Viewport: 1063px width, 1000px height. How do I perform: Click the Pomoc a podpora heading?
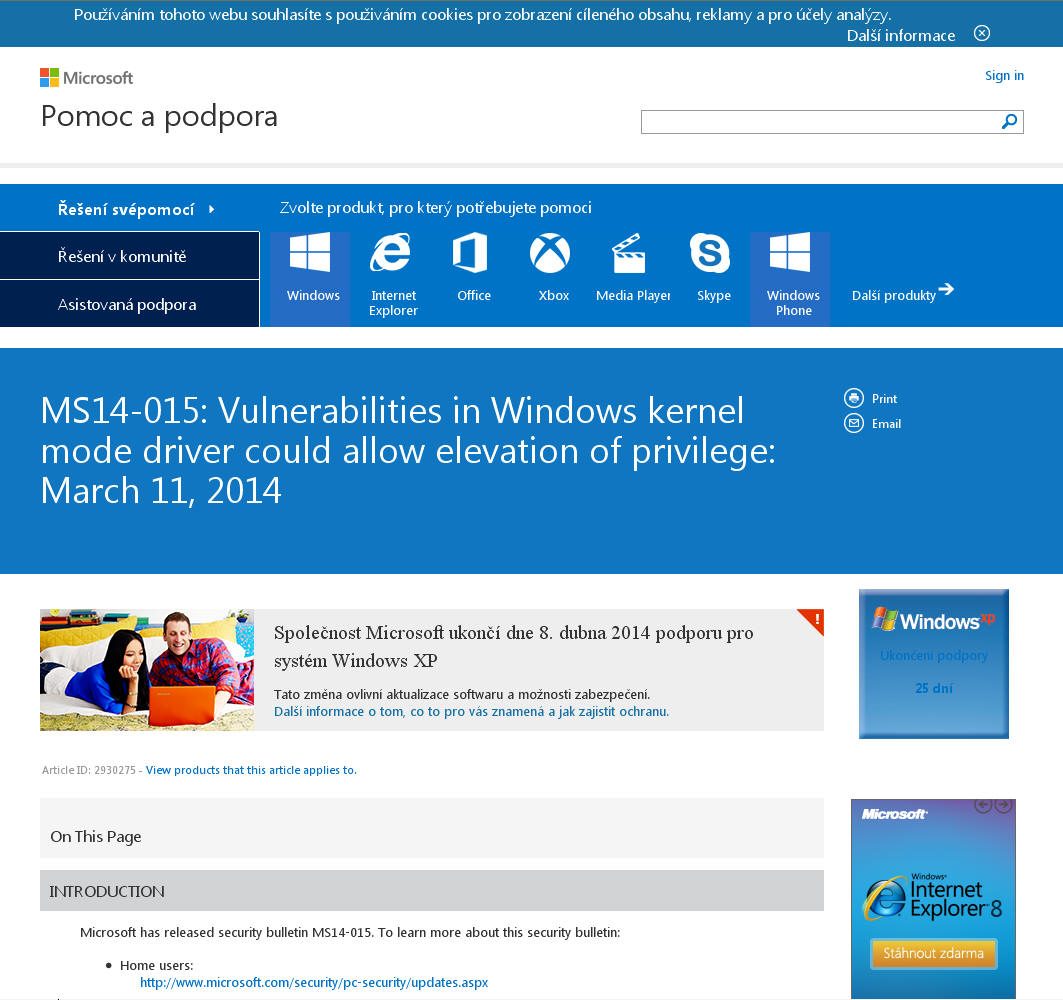159,116
